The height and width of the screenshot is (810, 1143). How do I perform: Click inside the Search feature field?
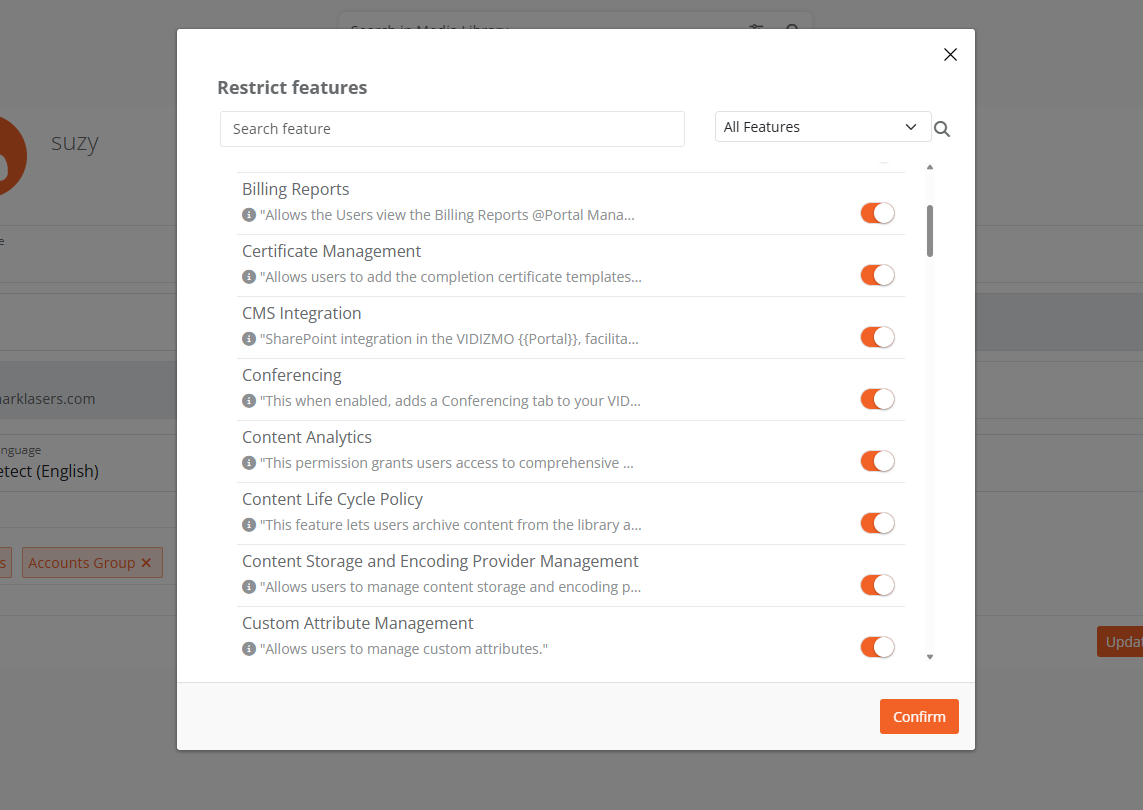(x=452, y=128)
